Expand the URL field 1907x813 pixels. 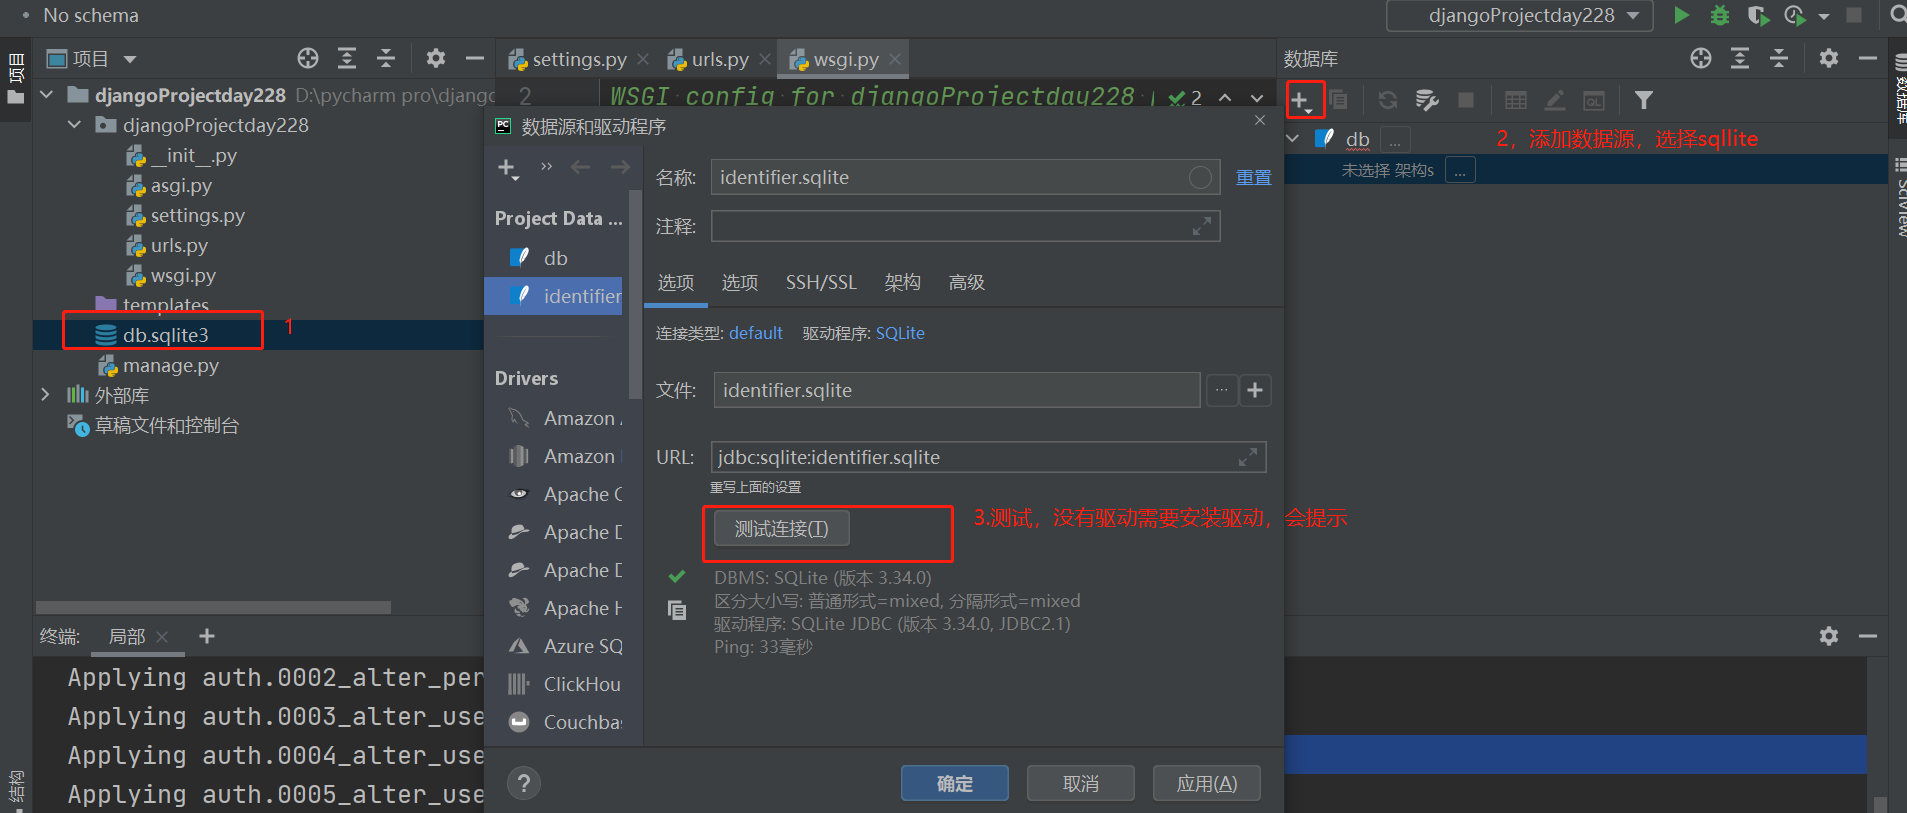(1248, 457)
